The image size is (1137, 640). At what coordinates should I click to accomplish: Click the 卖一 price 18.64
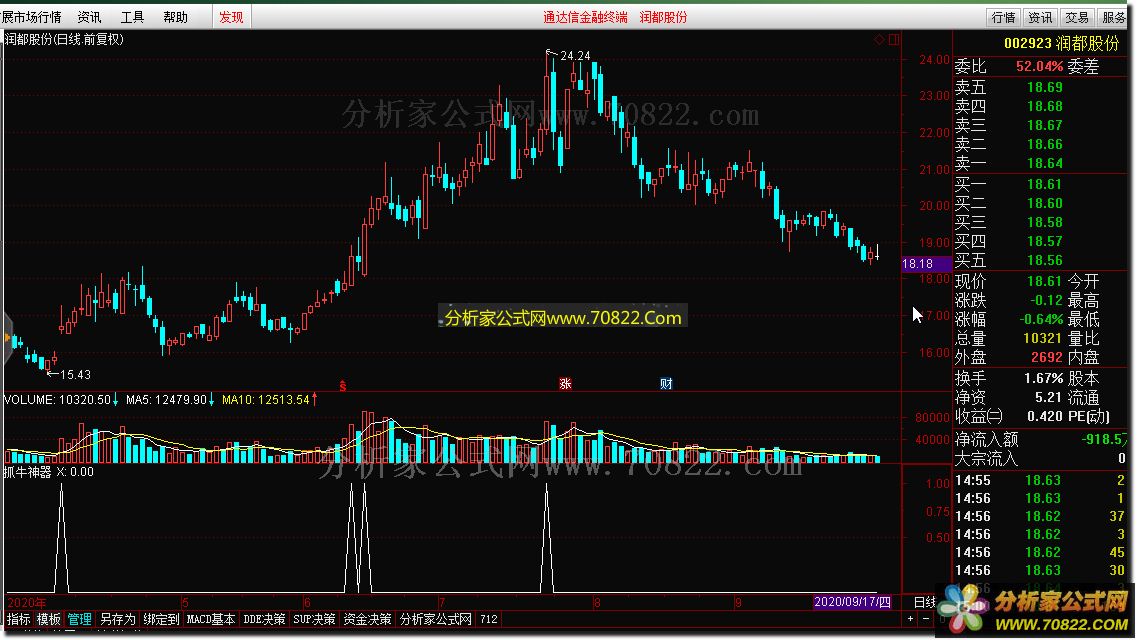1044,163
